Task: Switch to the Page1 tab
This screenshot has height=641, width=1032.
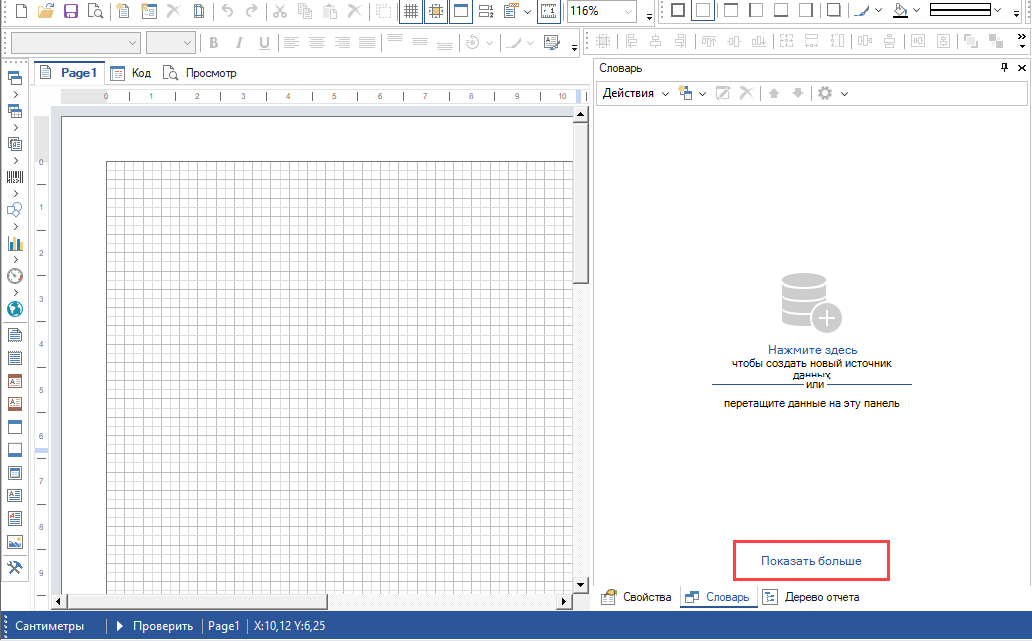Action: point(68,73)
